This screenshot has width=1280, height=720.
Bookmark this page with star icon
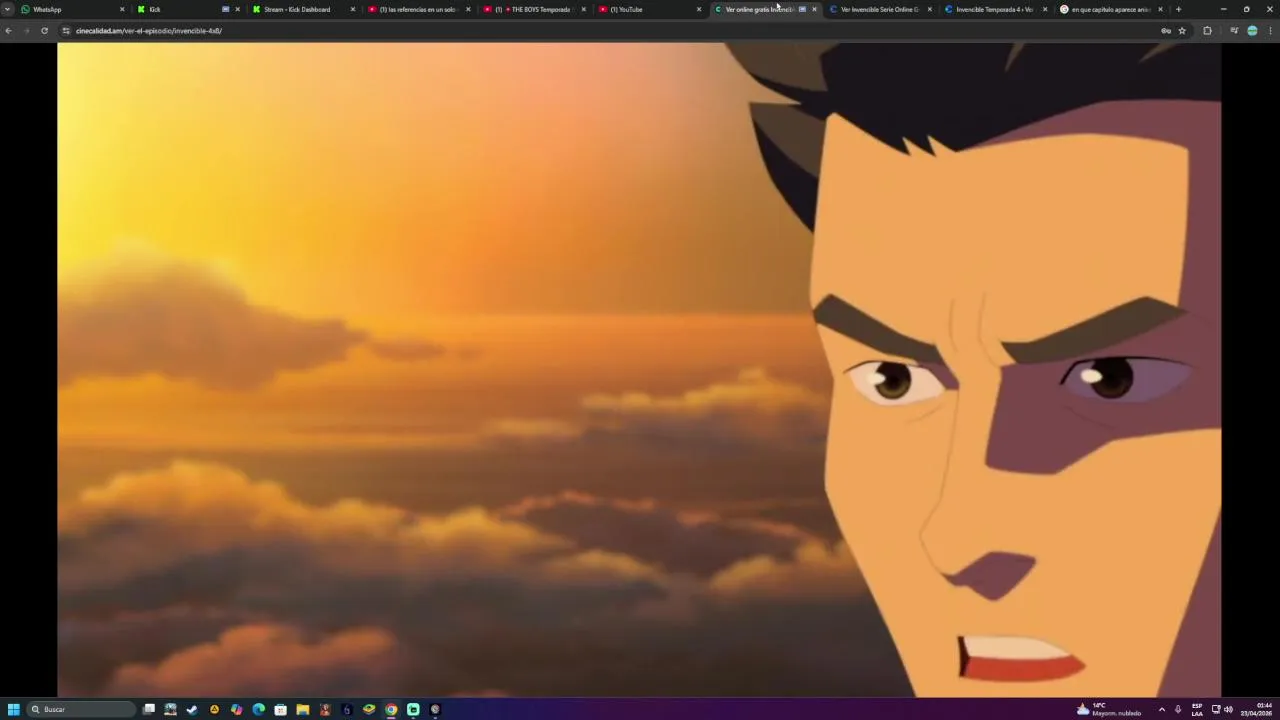1182,31
